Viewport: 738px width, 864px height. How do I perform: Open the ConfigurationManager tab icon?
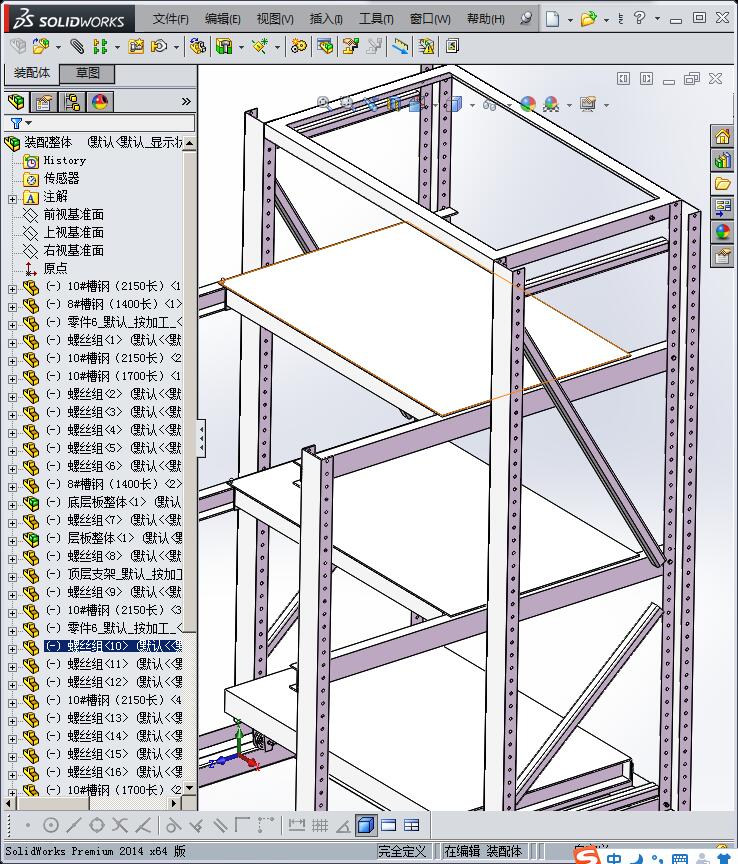72,102
